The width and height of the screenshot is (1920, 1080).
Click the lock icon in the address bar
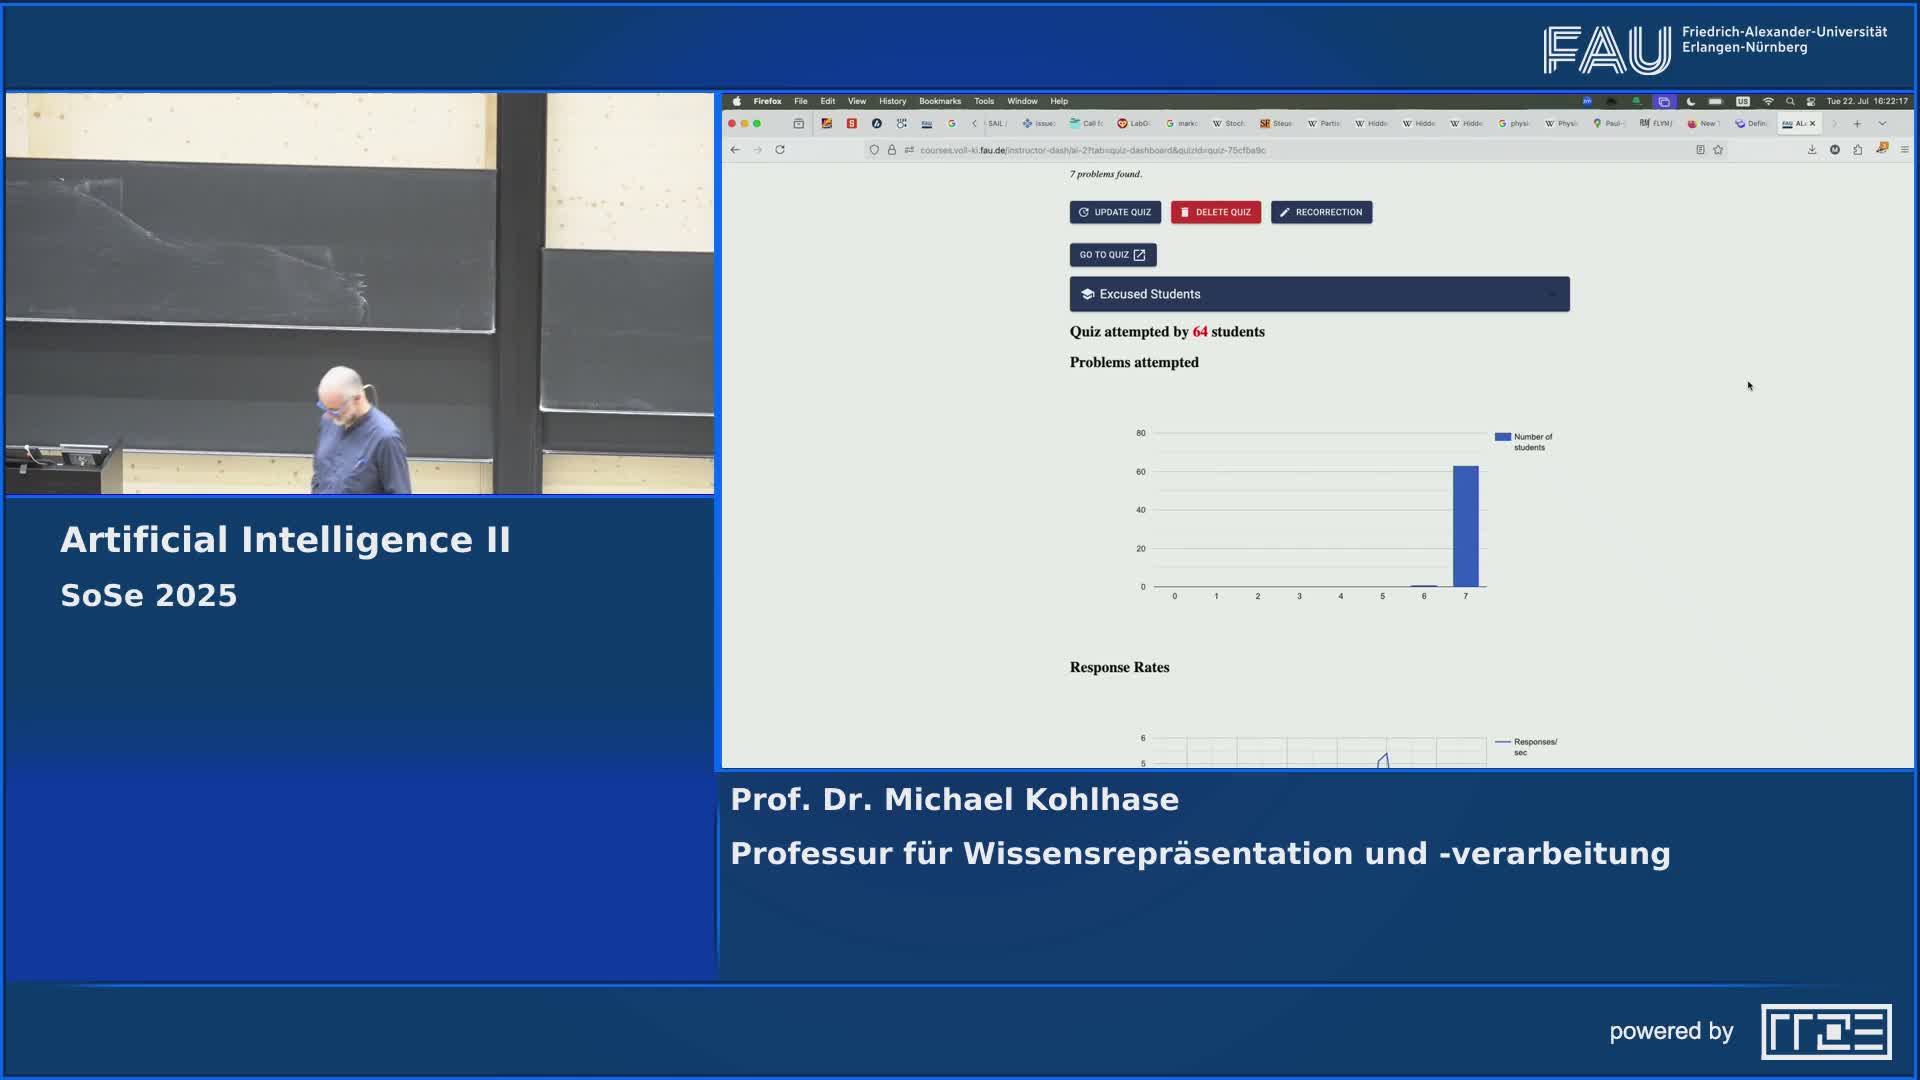point(893,149)
